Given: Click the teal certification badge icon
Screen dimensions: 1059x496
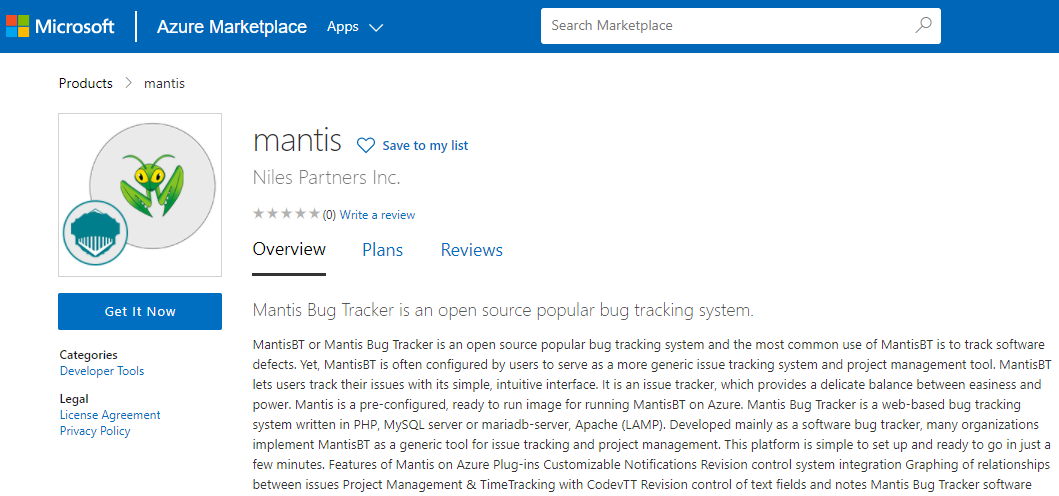Looking at the screenshot, I should click(x=96, y=233).
